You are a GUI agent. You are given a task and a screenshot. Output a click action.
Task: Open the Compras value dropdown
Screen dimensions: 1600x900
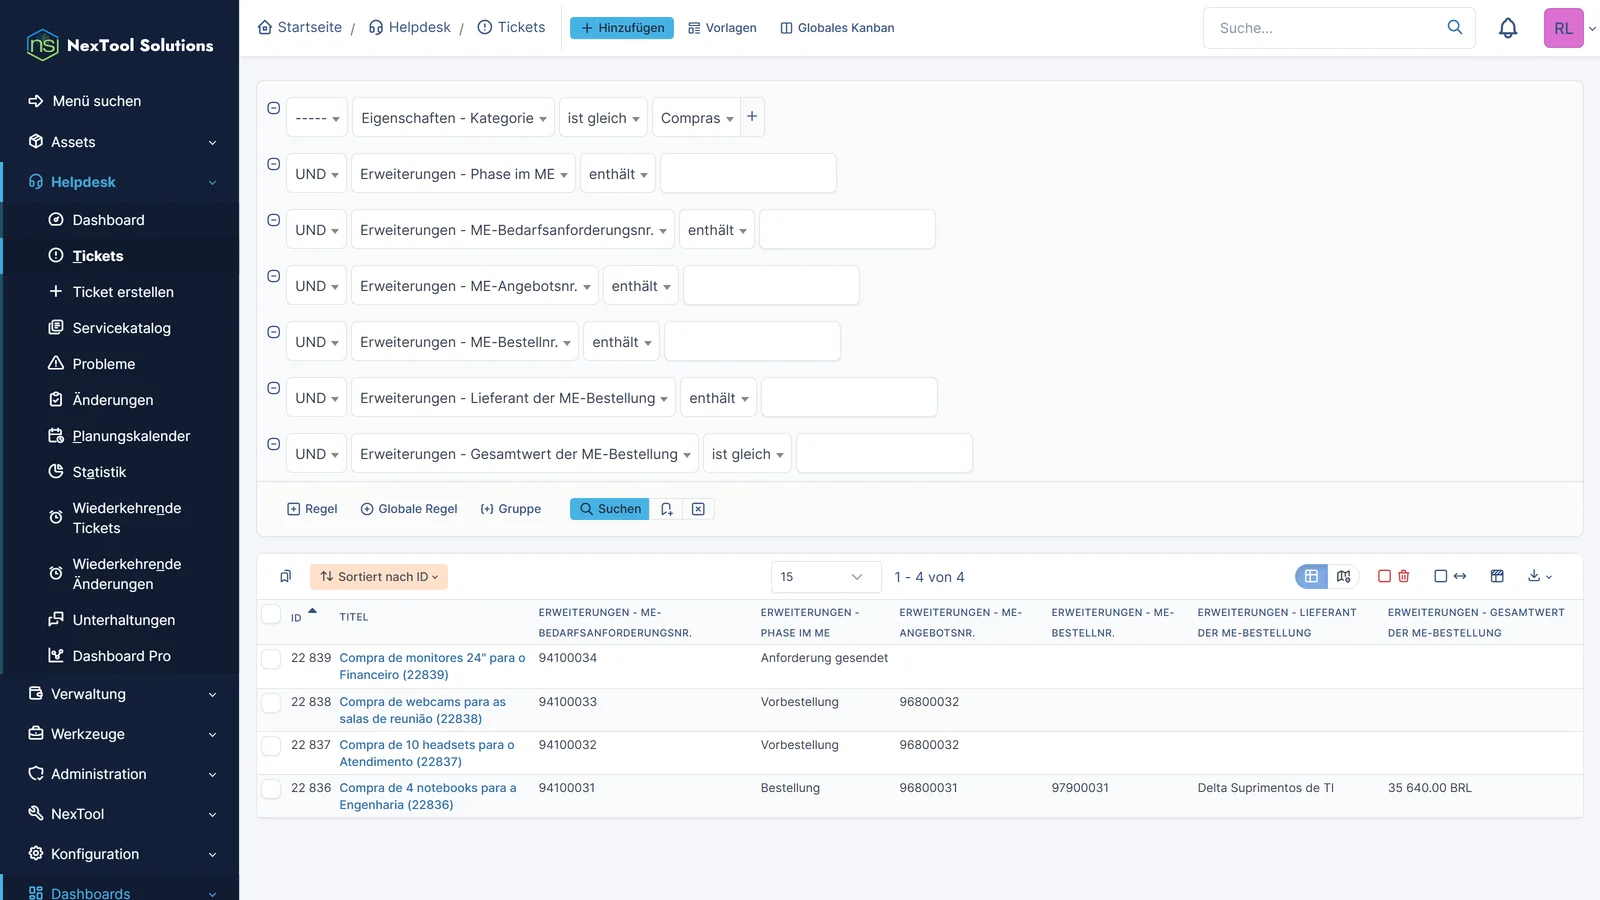coord(696,118)
